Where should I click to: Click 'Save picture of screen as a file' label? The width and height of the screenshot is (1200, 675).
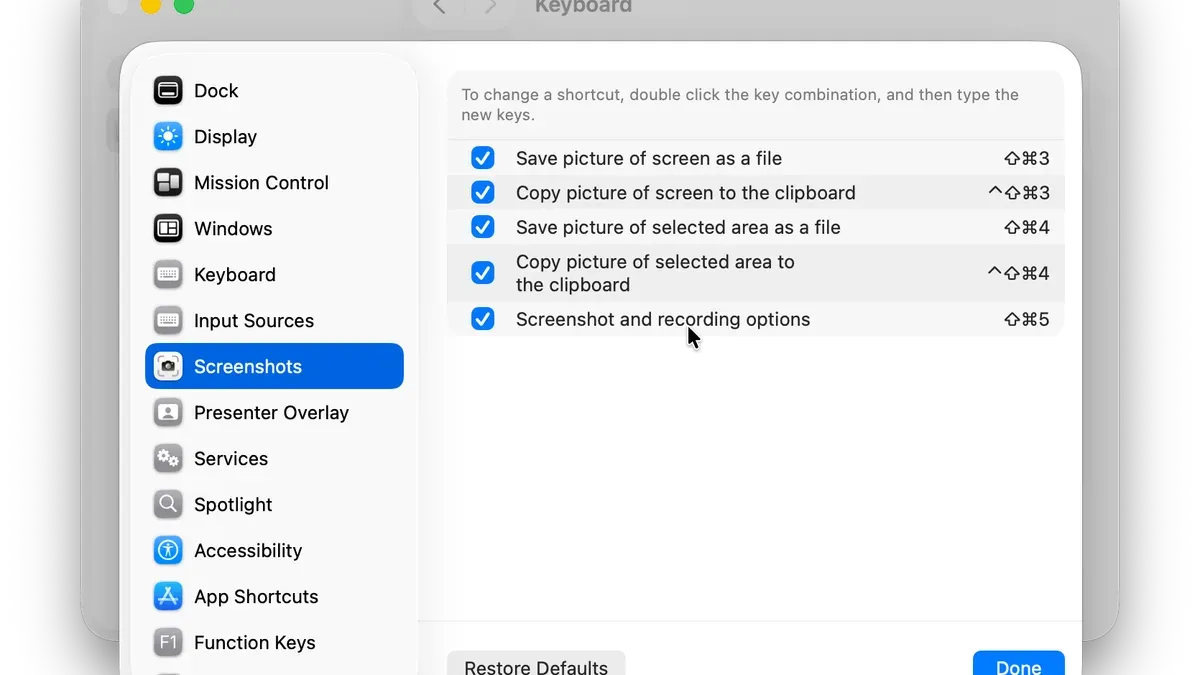coord(649,158)
